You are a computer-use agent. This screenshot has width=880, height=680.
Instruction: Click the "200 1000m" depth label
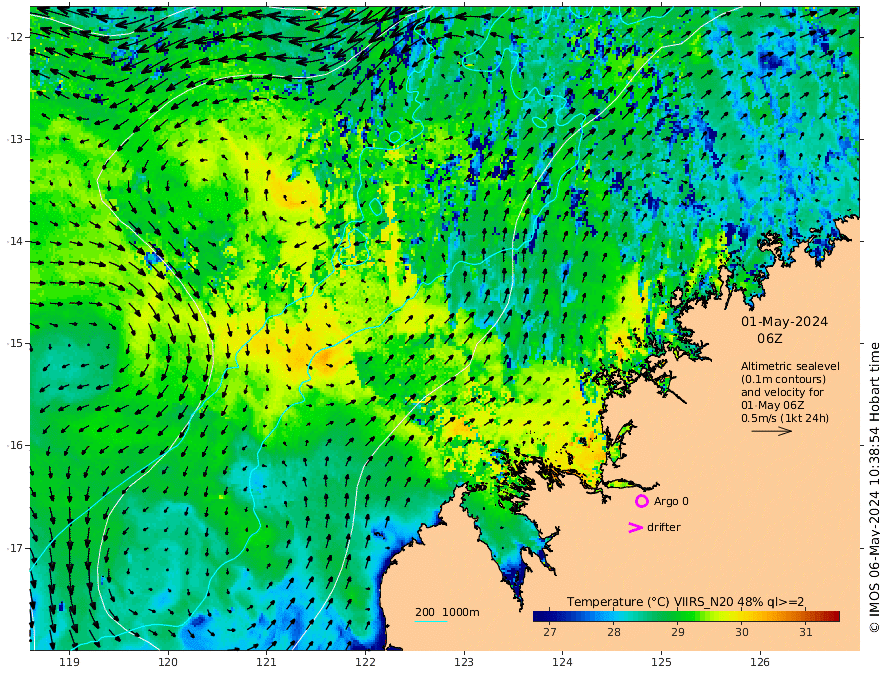tap(447, 612)
